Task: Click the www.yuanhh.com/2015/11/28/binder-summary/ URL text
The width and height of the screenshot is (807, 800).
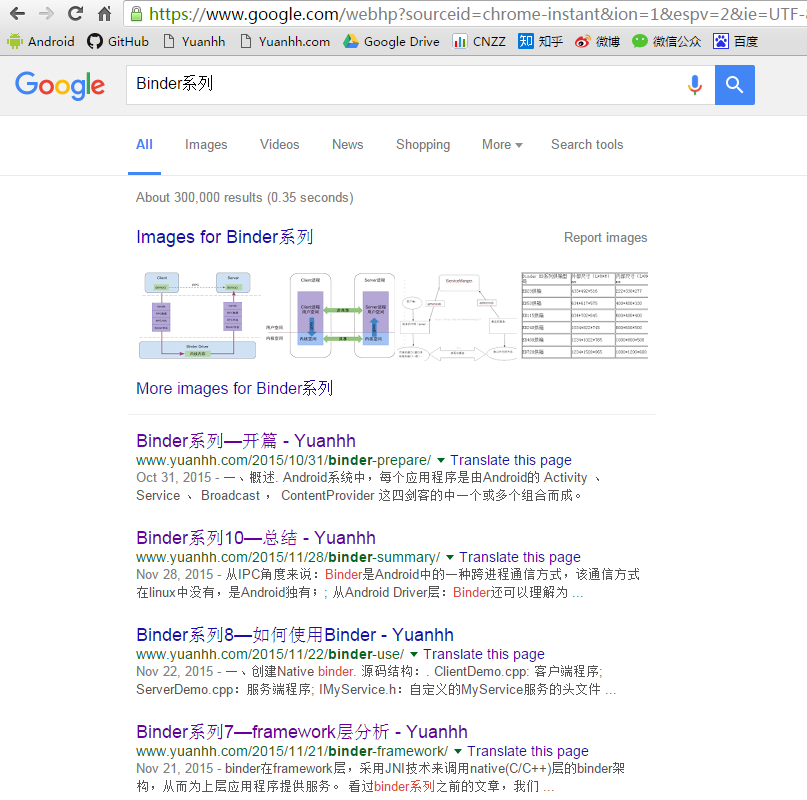Action: tap(288, 556)
